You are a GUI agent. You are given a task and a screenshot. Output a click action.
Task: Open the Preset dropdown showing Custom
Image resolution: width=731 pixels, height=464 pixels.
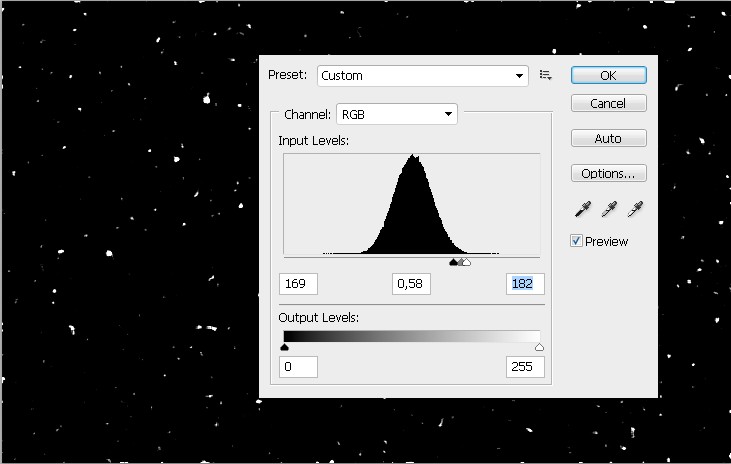423,75
